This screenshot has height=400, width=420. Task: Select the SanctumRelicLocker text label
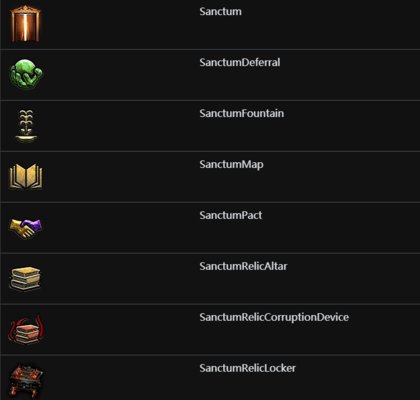pos(247,368)
